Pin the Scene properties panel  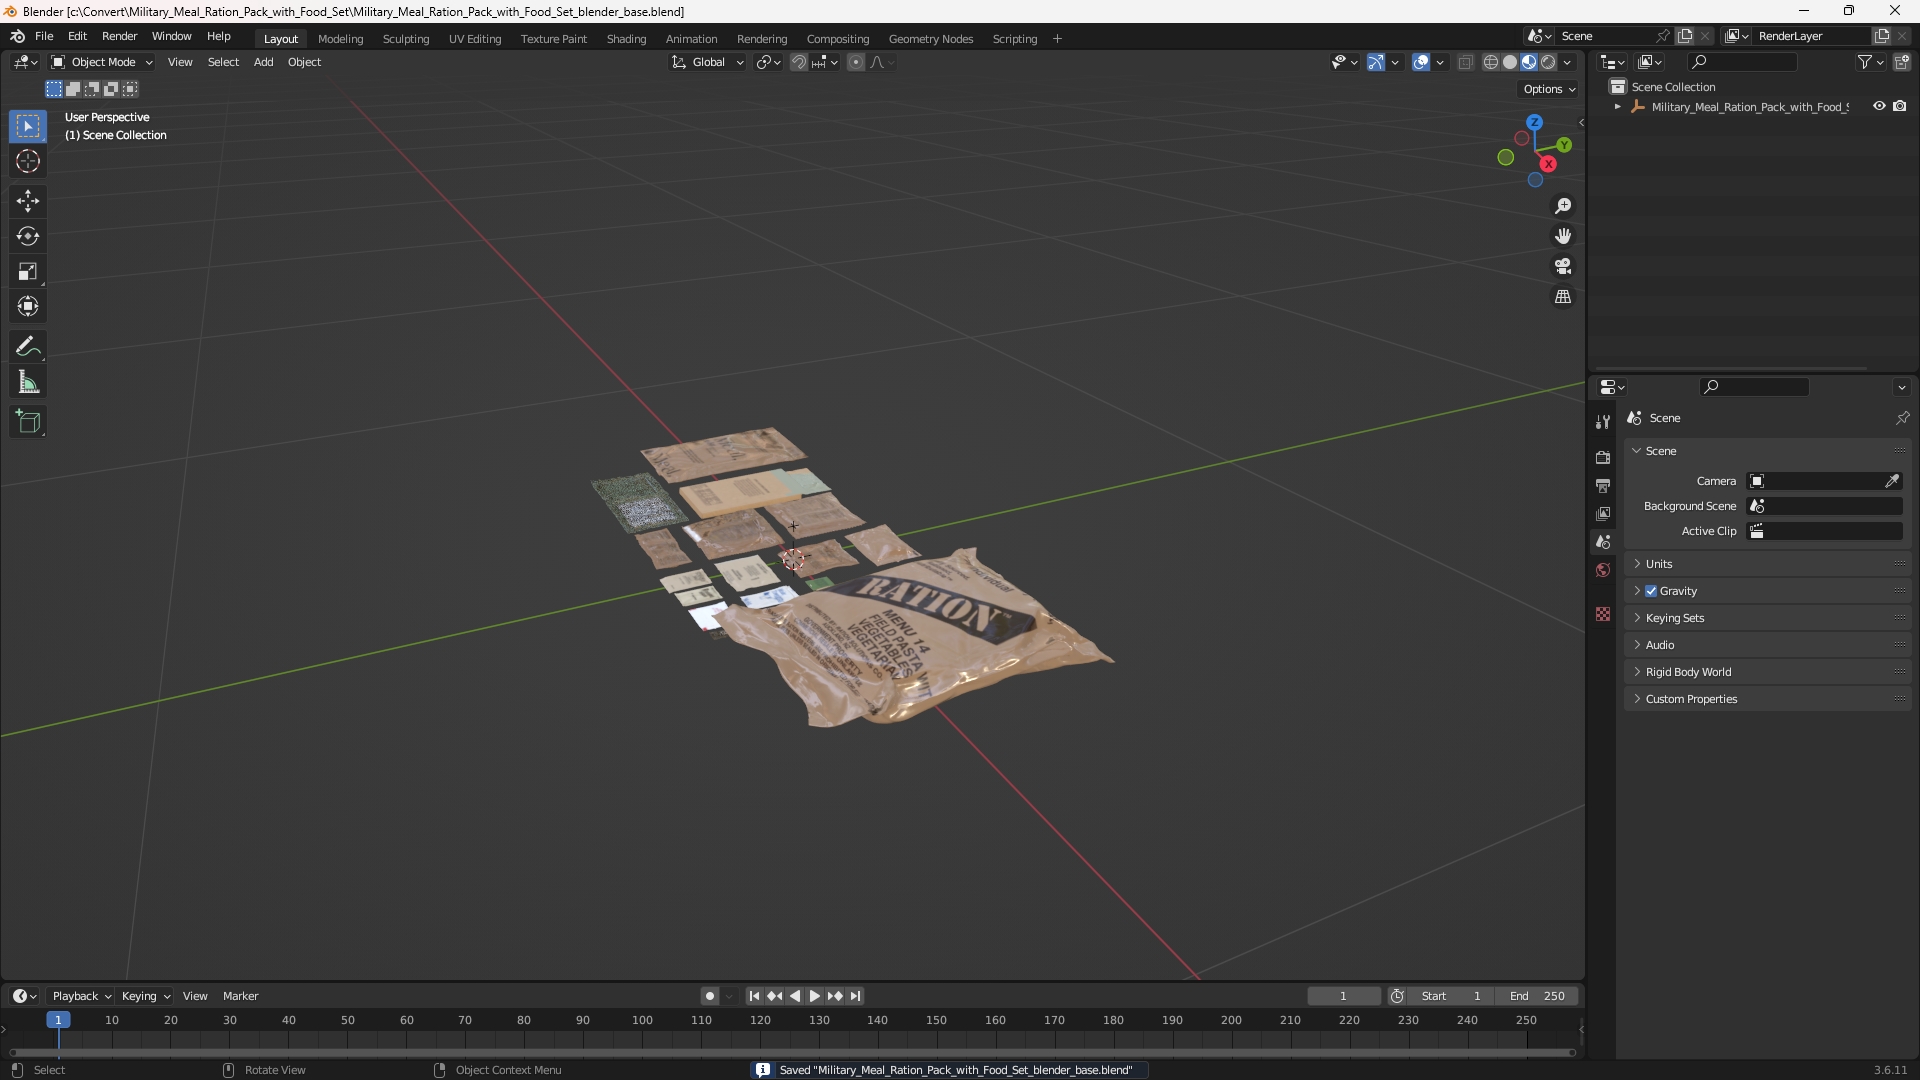1902,418
